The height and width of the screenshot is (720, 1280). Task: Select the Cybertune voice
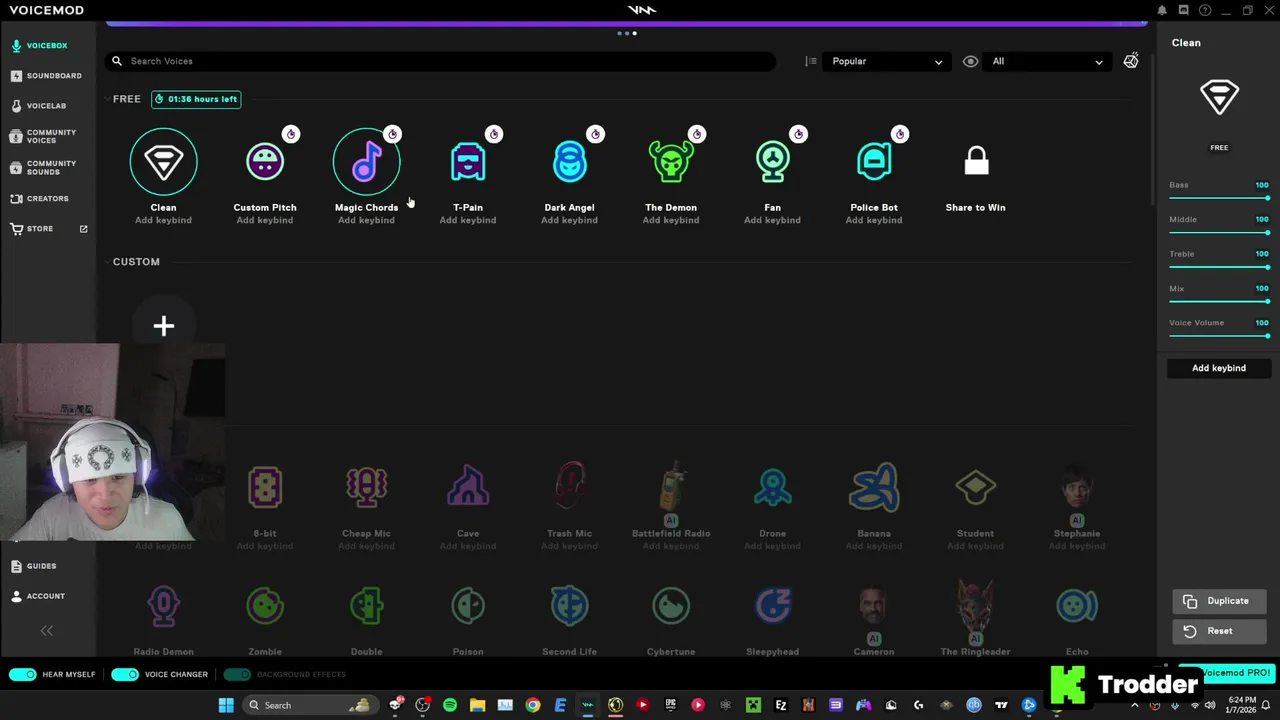point(671,606)
